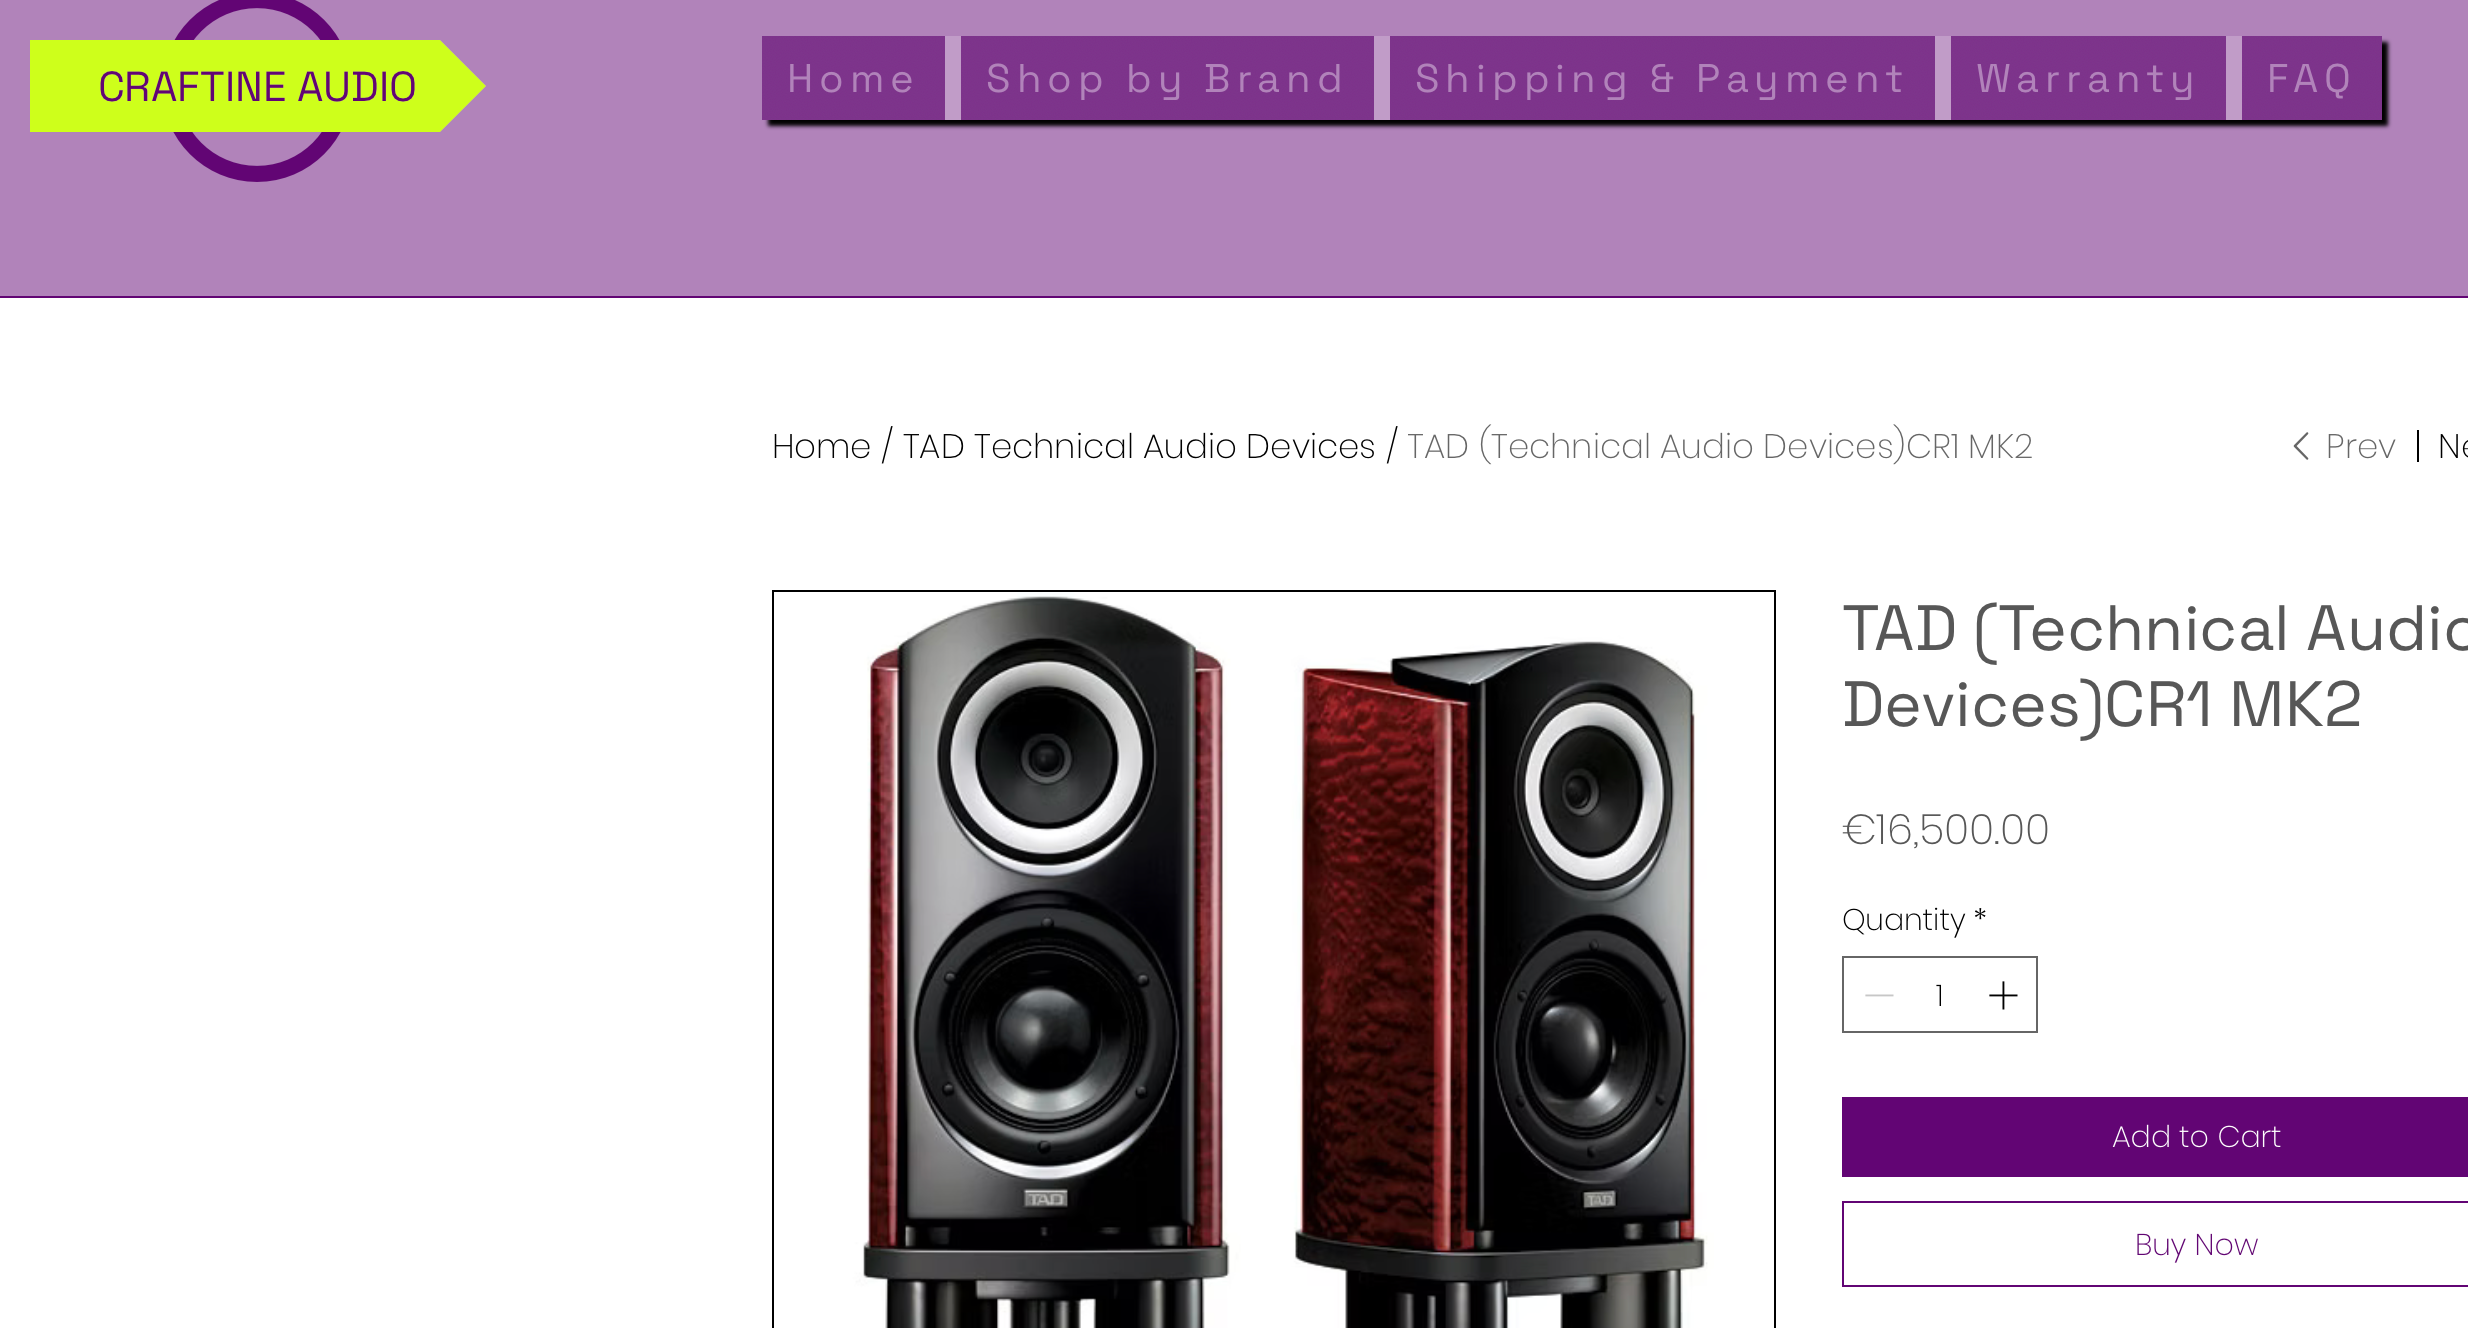Open TAD Technical Audio Devices breadcrumb

(x=1139, y=446)
